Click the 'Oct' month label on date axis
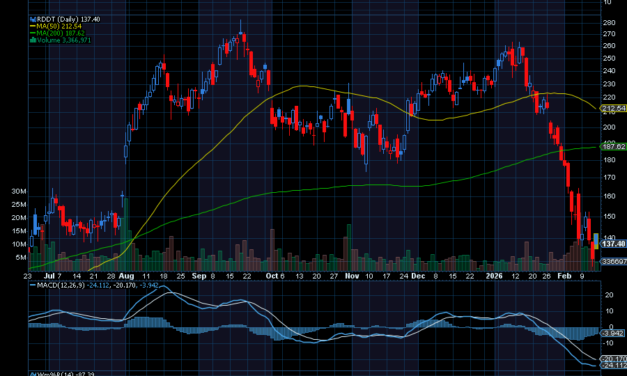This screenshot has width=627, height=376. click(272, 276)
